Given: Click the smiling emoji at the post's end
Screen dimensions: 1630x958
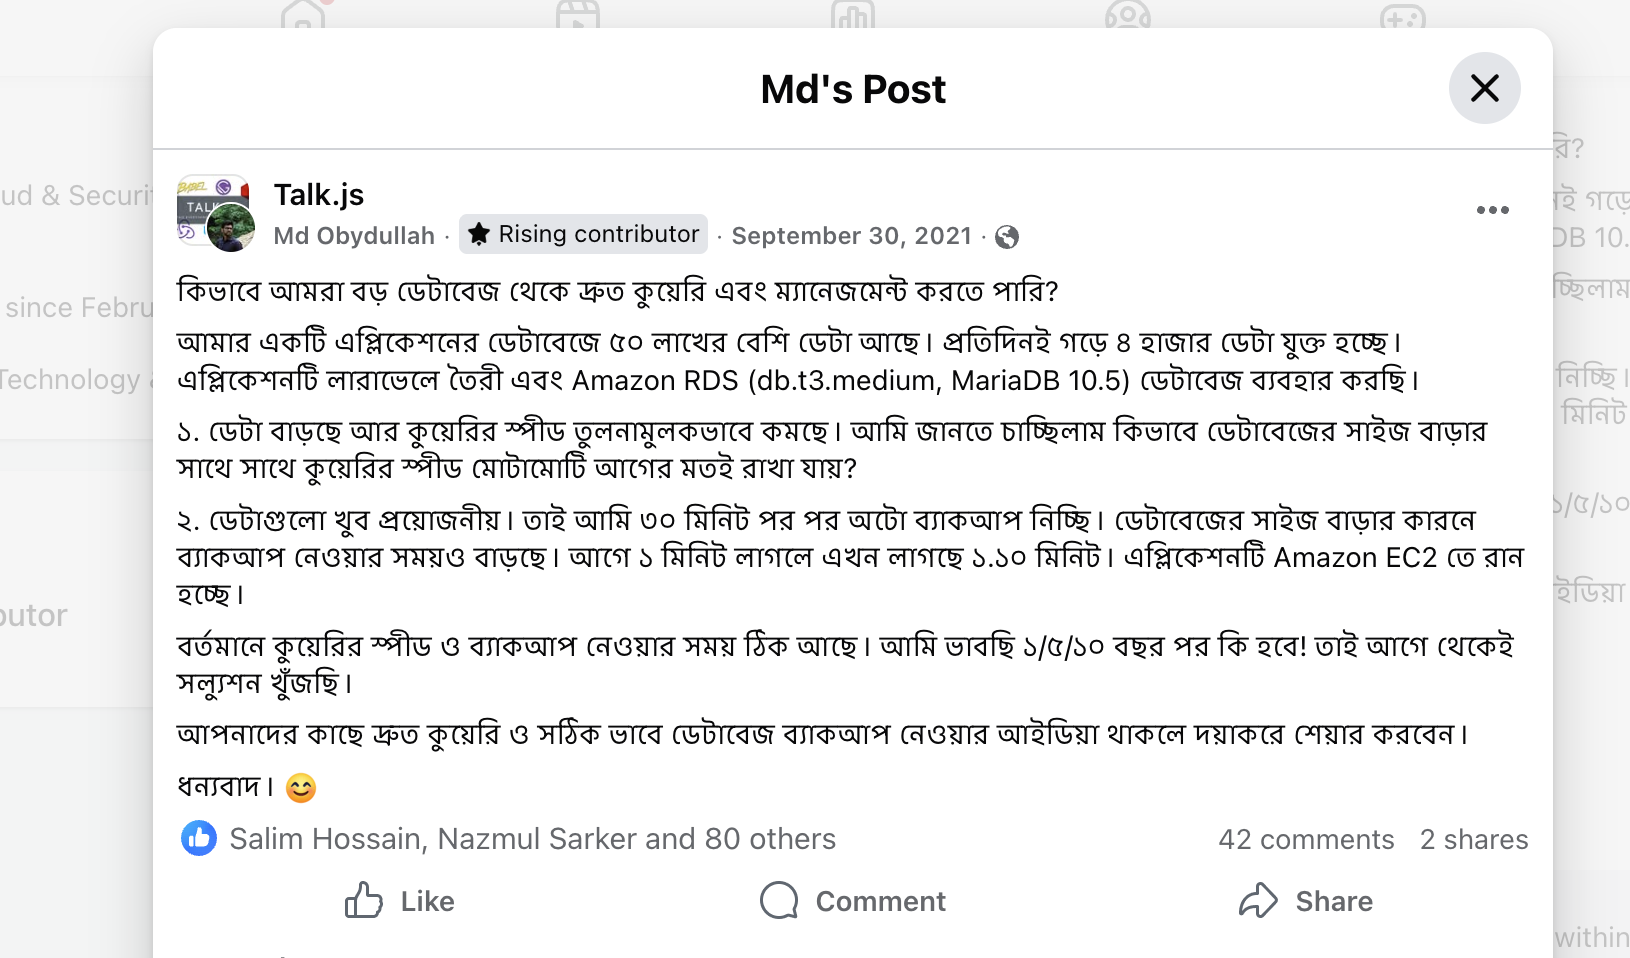Looking at the screenshot, I should tap(301, 788).
